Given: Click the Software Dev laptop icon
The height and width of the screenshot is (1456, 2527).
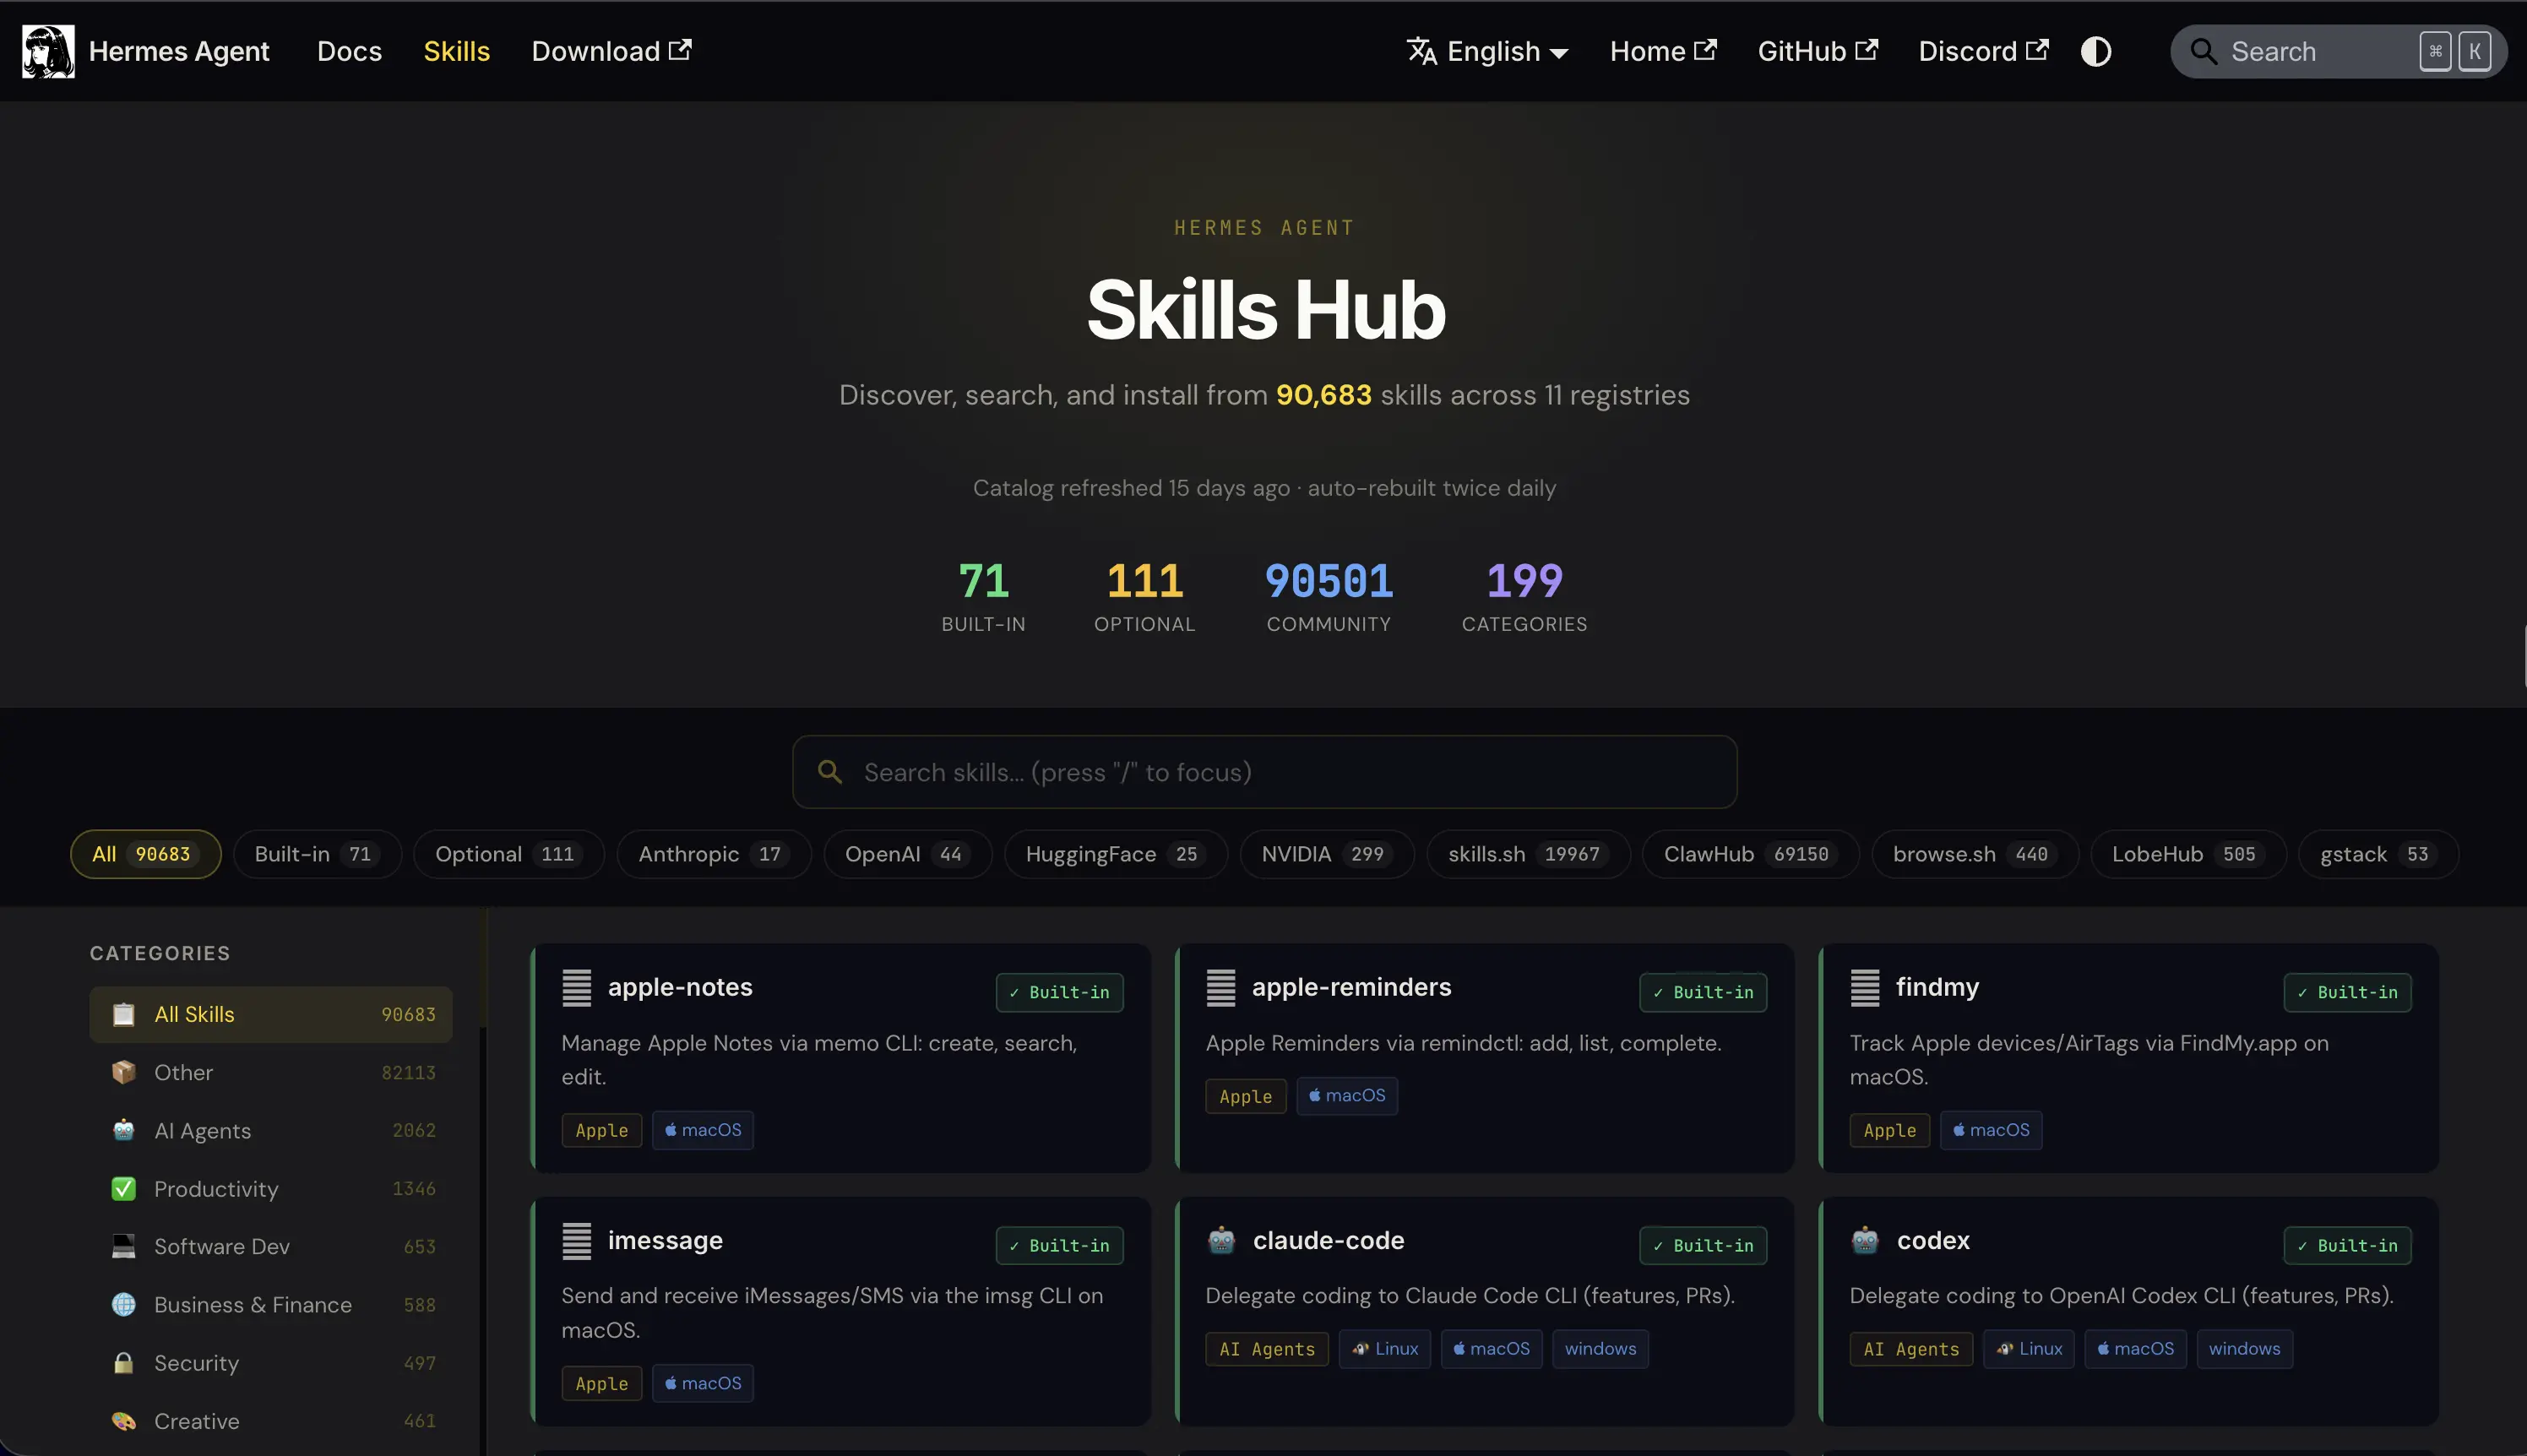Looking at the screenshot, I should 124,1247.
